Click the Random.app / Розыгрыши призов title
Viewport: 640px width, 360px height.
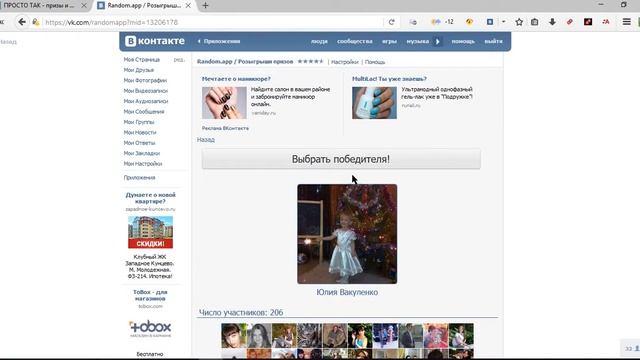coord(245,62)
